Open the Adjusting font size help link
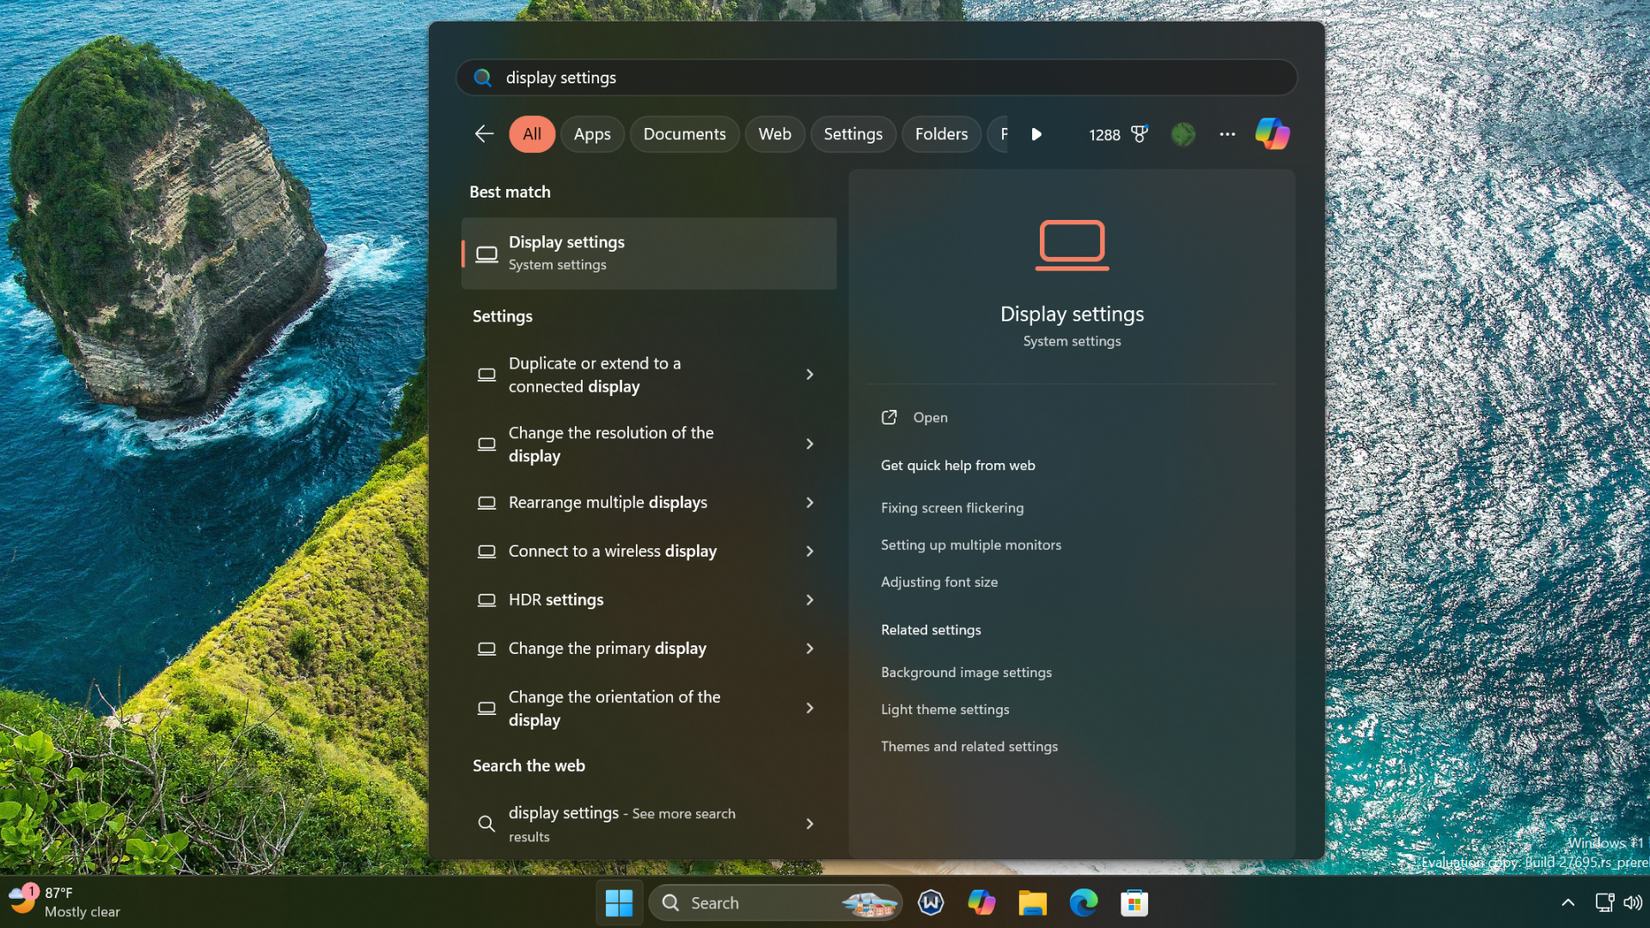This screenshot has width=1650, height=928. tap(939, 581)
